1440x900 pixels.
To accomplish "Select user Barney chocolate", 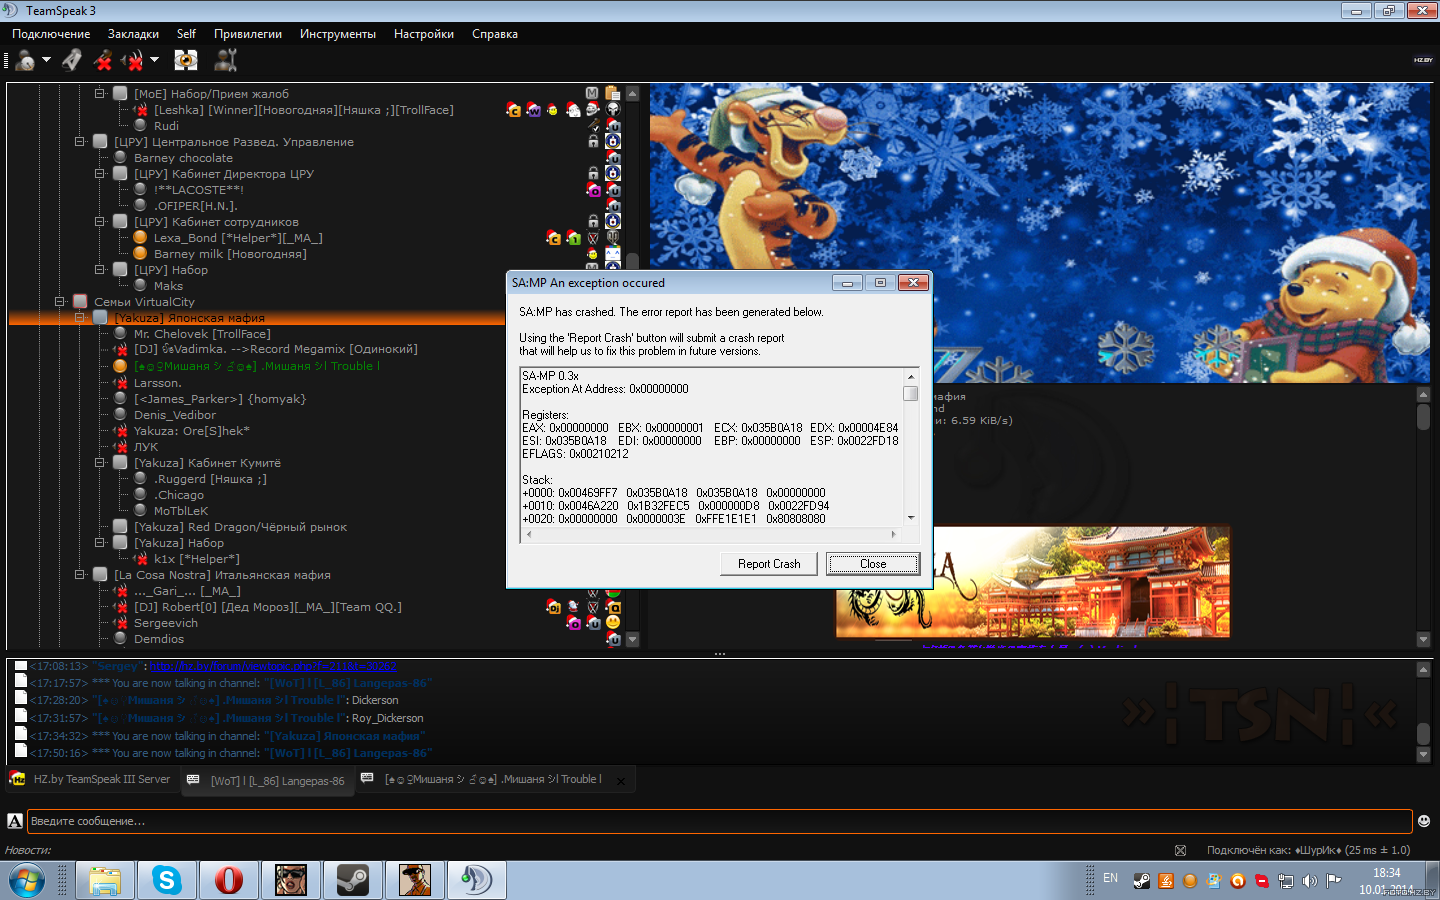I will [x=183, y=158].
